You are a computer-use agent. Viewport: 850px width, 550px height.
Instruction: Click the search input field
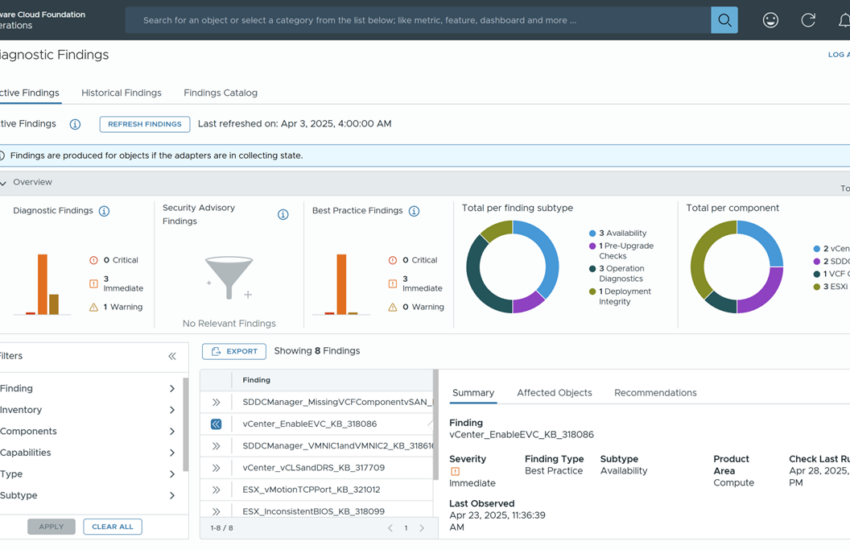click(420, 20)
